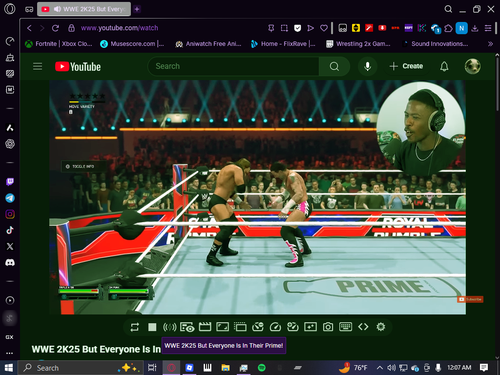
Task: Click the www.youtube.com/watch address bar
Action: pyautogui.click(x=119, y=28)
